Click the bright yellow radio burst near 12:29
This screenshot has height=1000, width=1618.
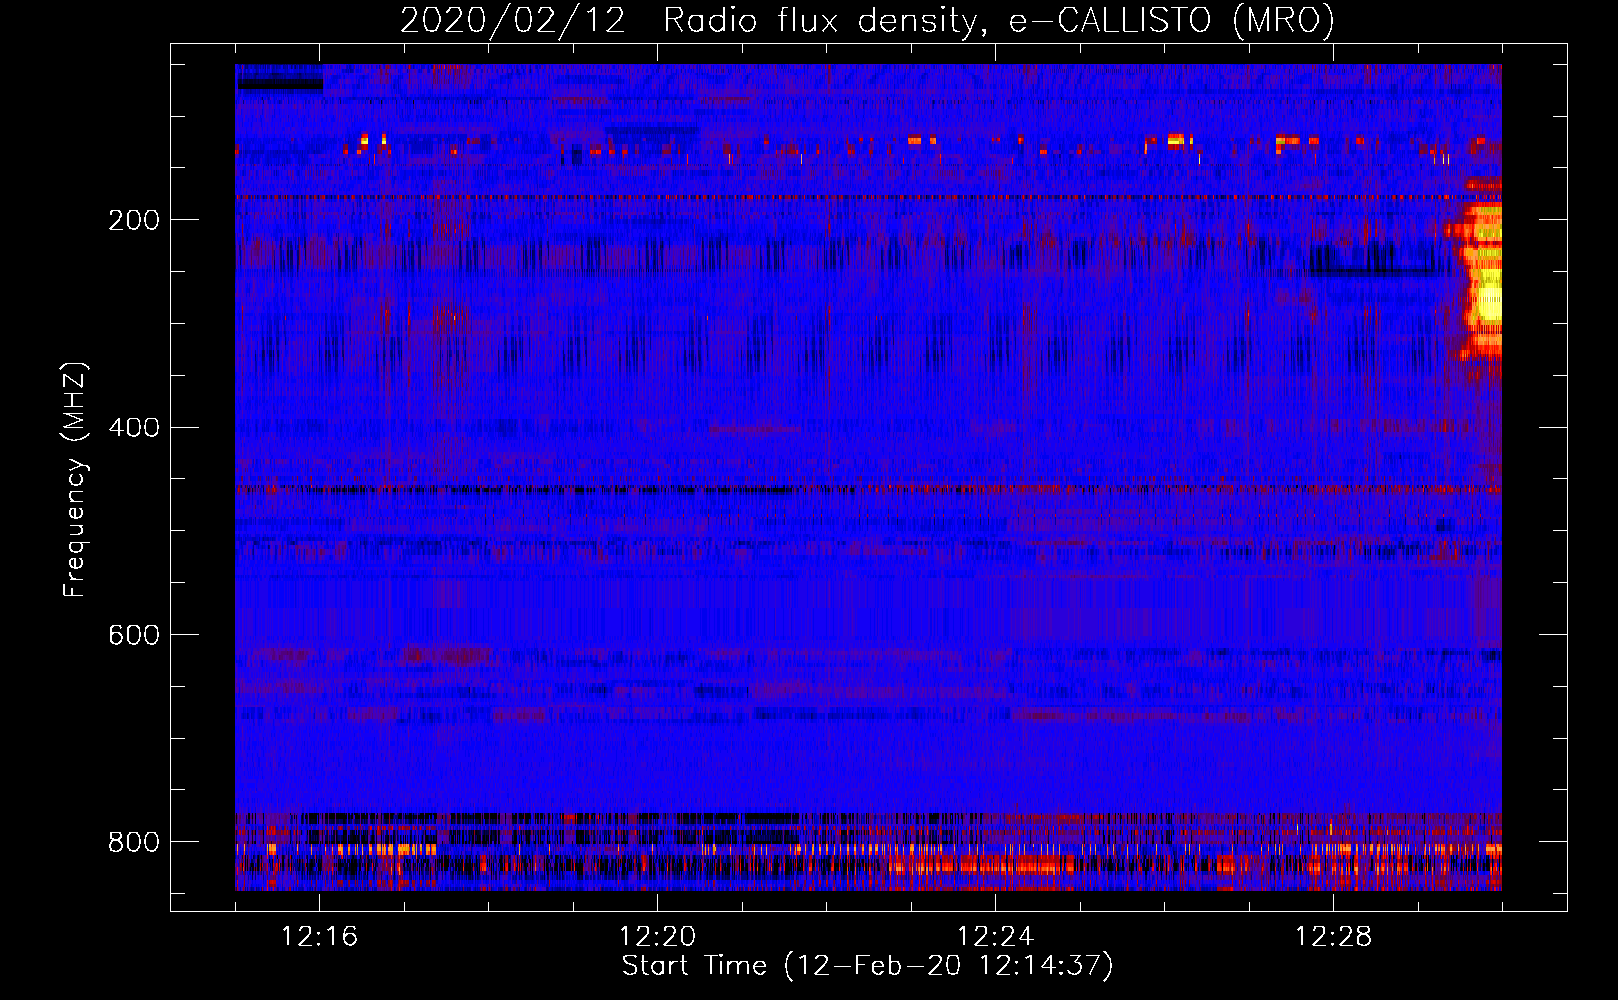pos(1482,270)
